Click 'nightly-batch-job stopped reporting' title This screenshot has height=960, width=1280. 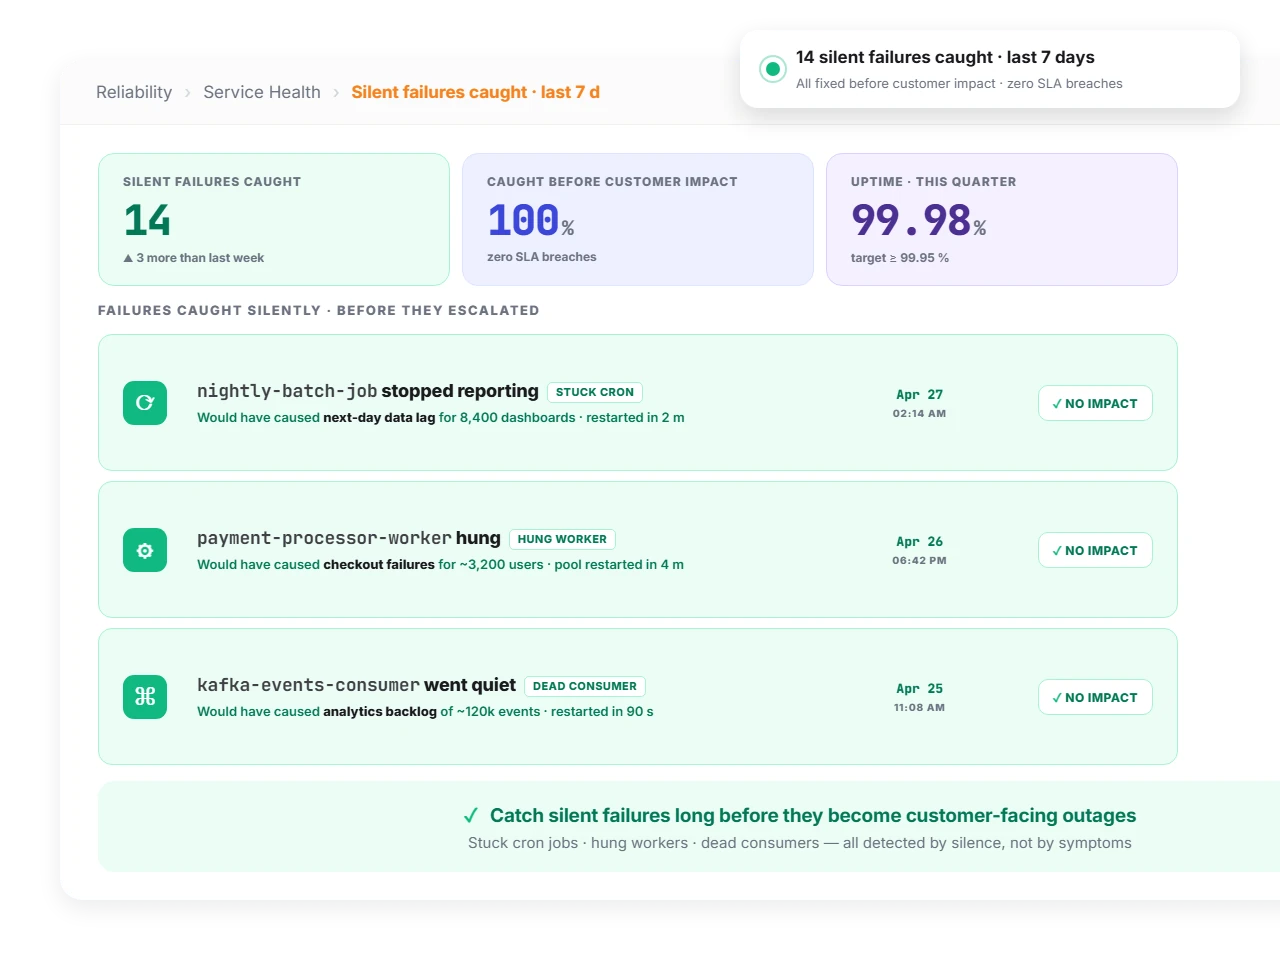tap(368, 391)
